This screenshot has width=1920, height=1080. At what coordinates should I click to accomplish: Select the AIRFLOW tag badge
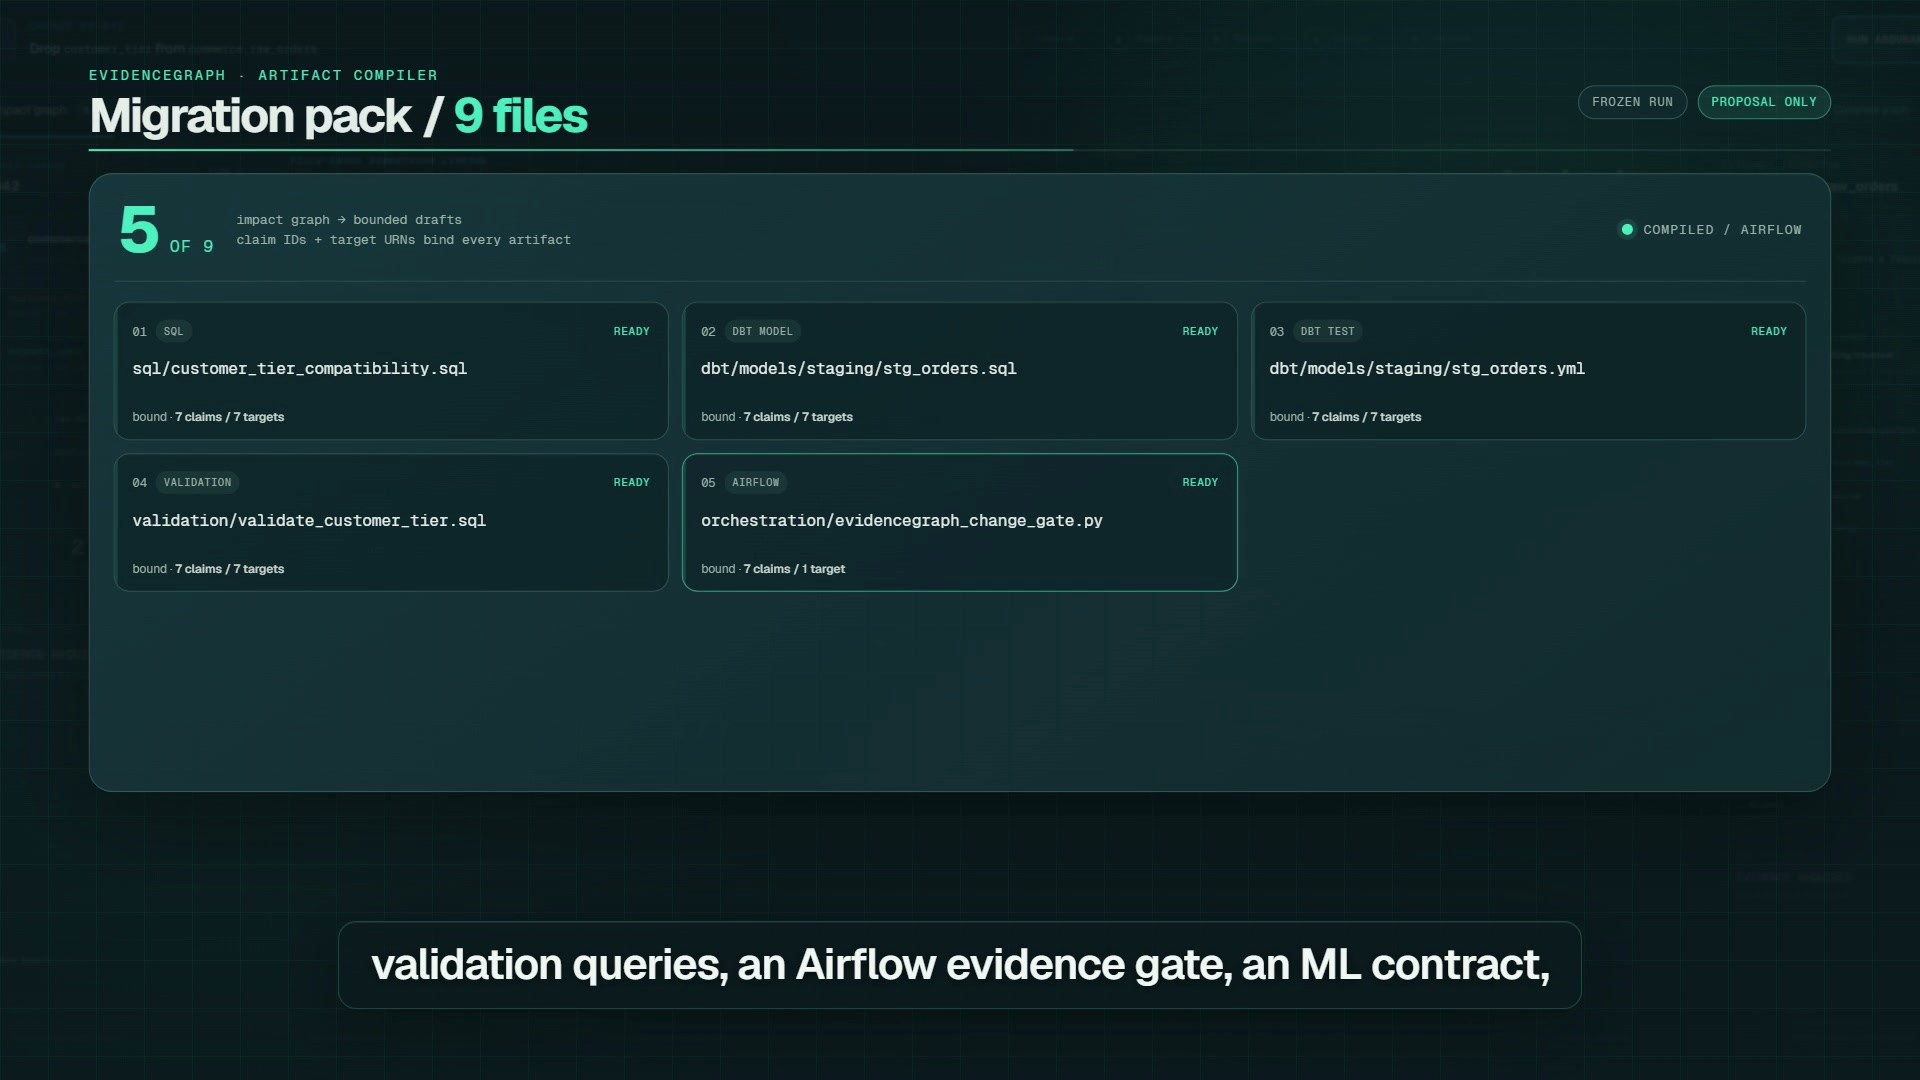pyautogui.click(x=755, y=482)
